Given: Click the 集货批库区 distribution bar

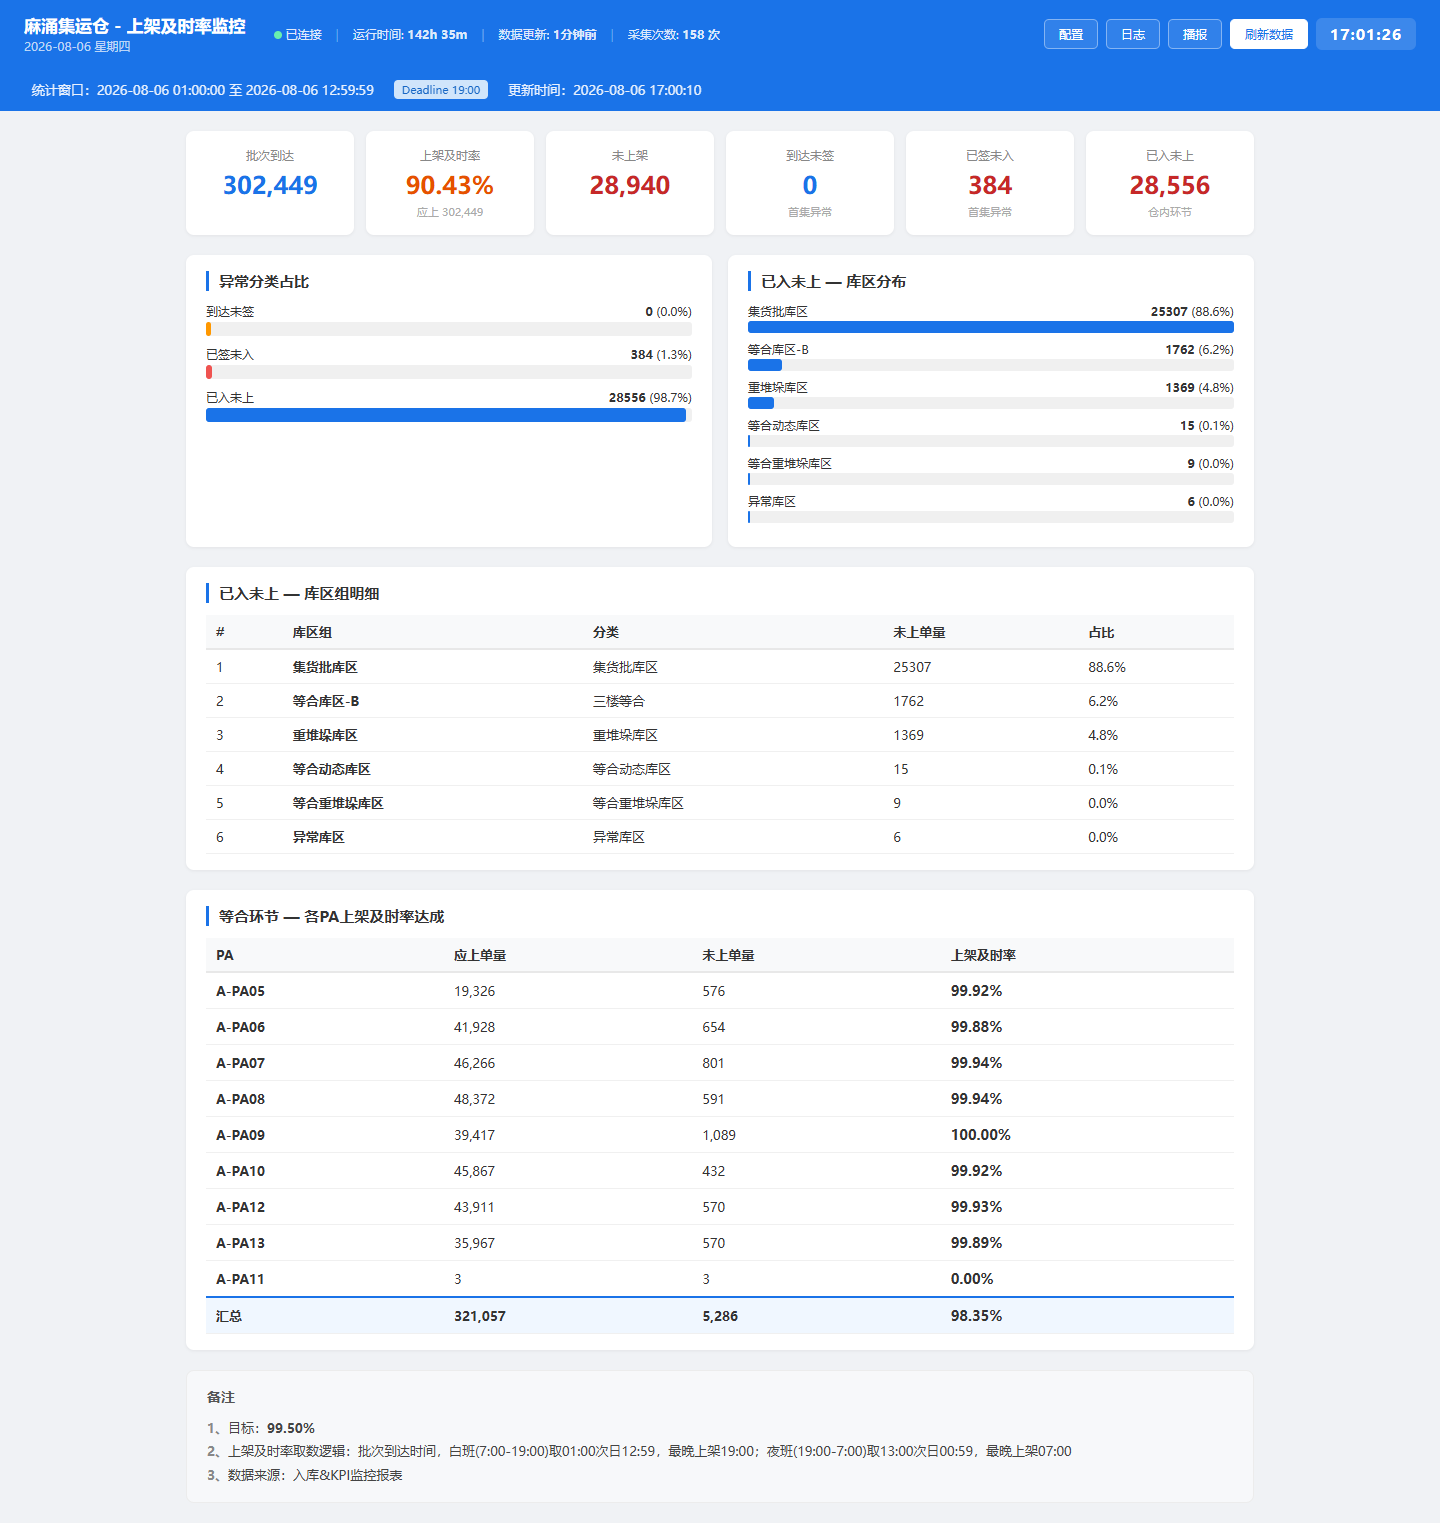Looking at the screenshot, I should [x=991, y=327].
